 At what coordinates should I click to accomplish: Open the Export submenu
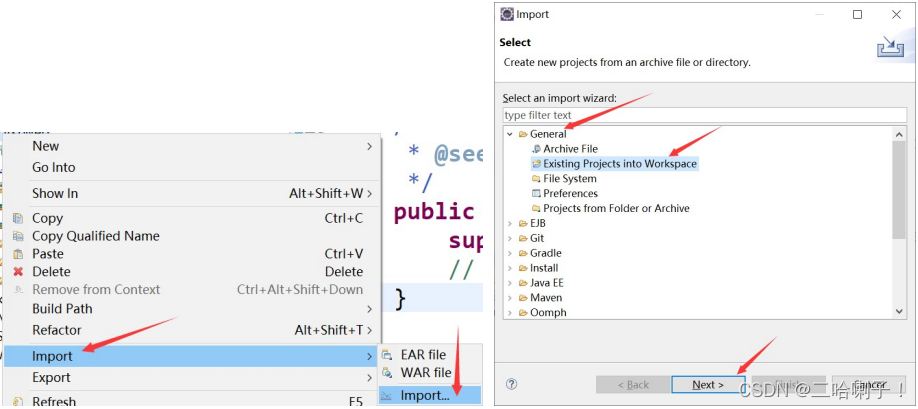(192, 377)
